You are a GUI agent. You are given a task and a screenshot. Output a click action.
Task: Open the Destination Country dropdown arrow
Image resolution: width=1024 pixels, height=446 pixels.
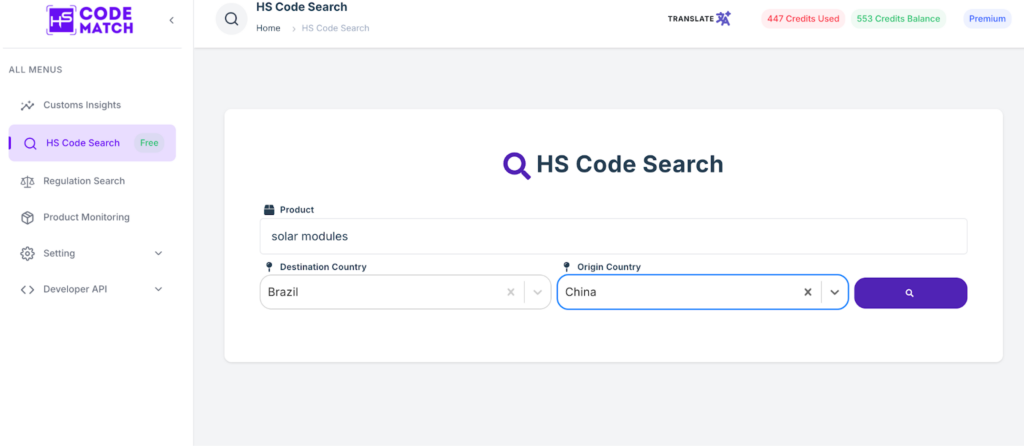(x=537, y=292)
